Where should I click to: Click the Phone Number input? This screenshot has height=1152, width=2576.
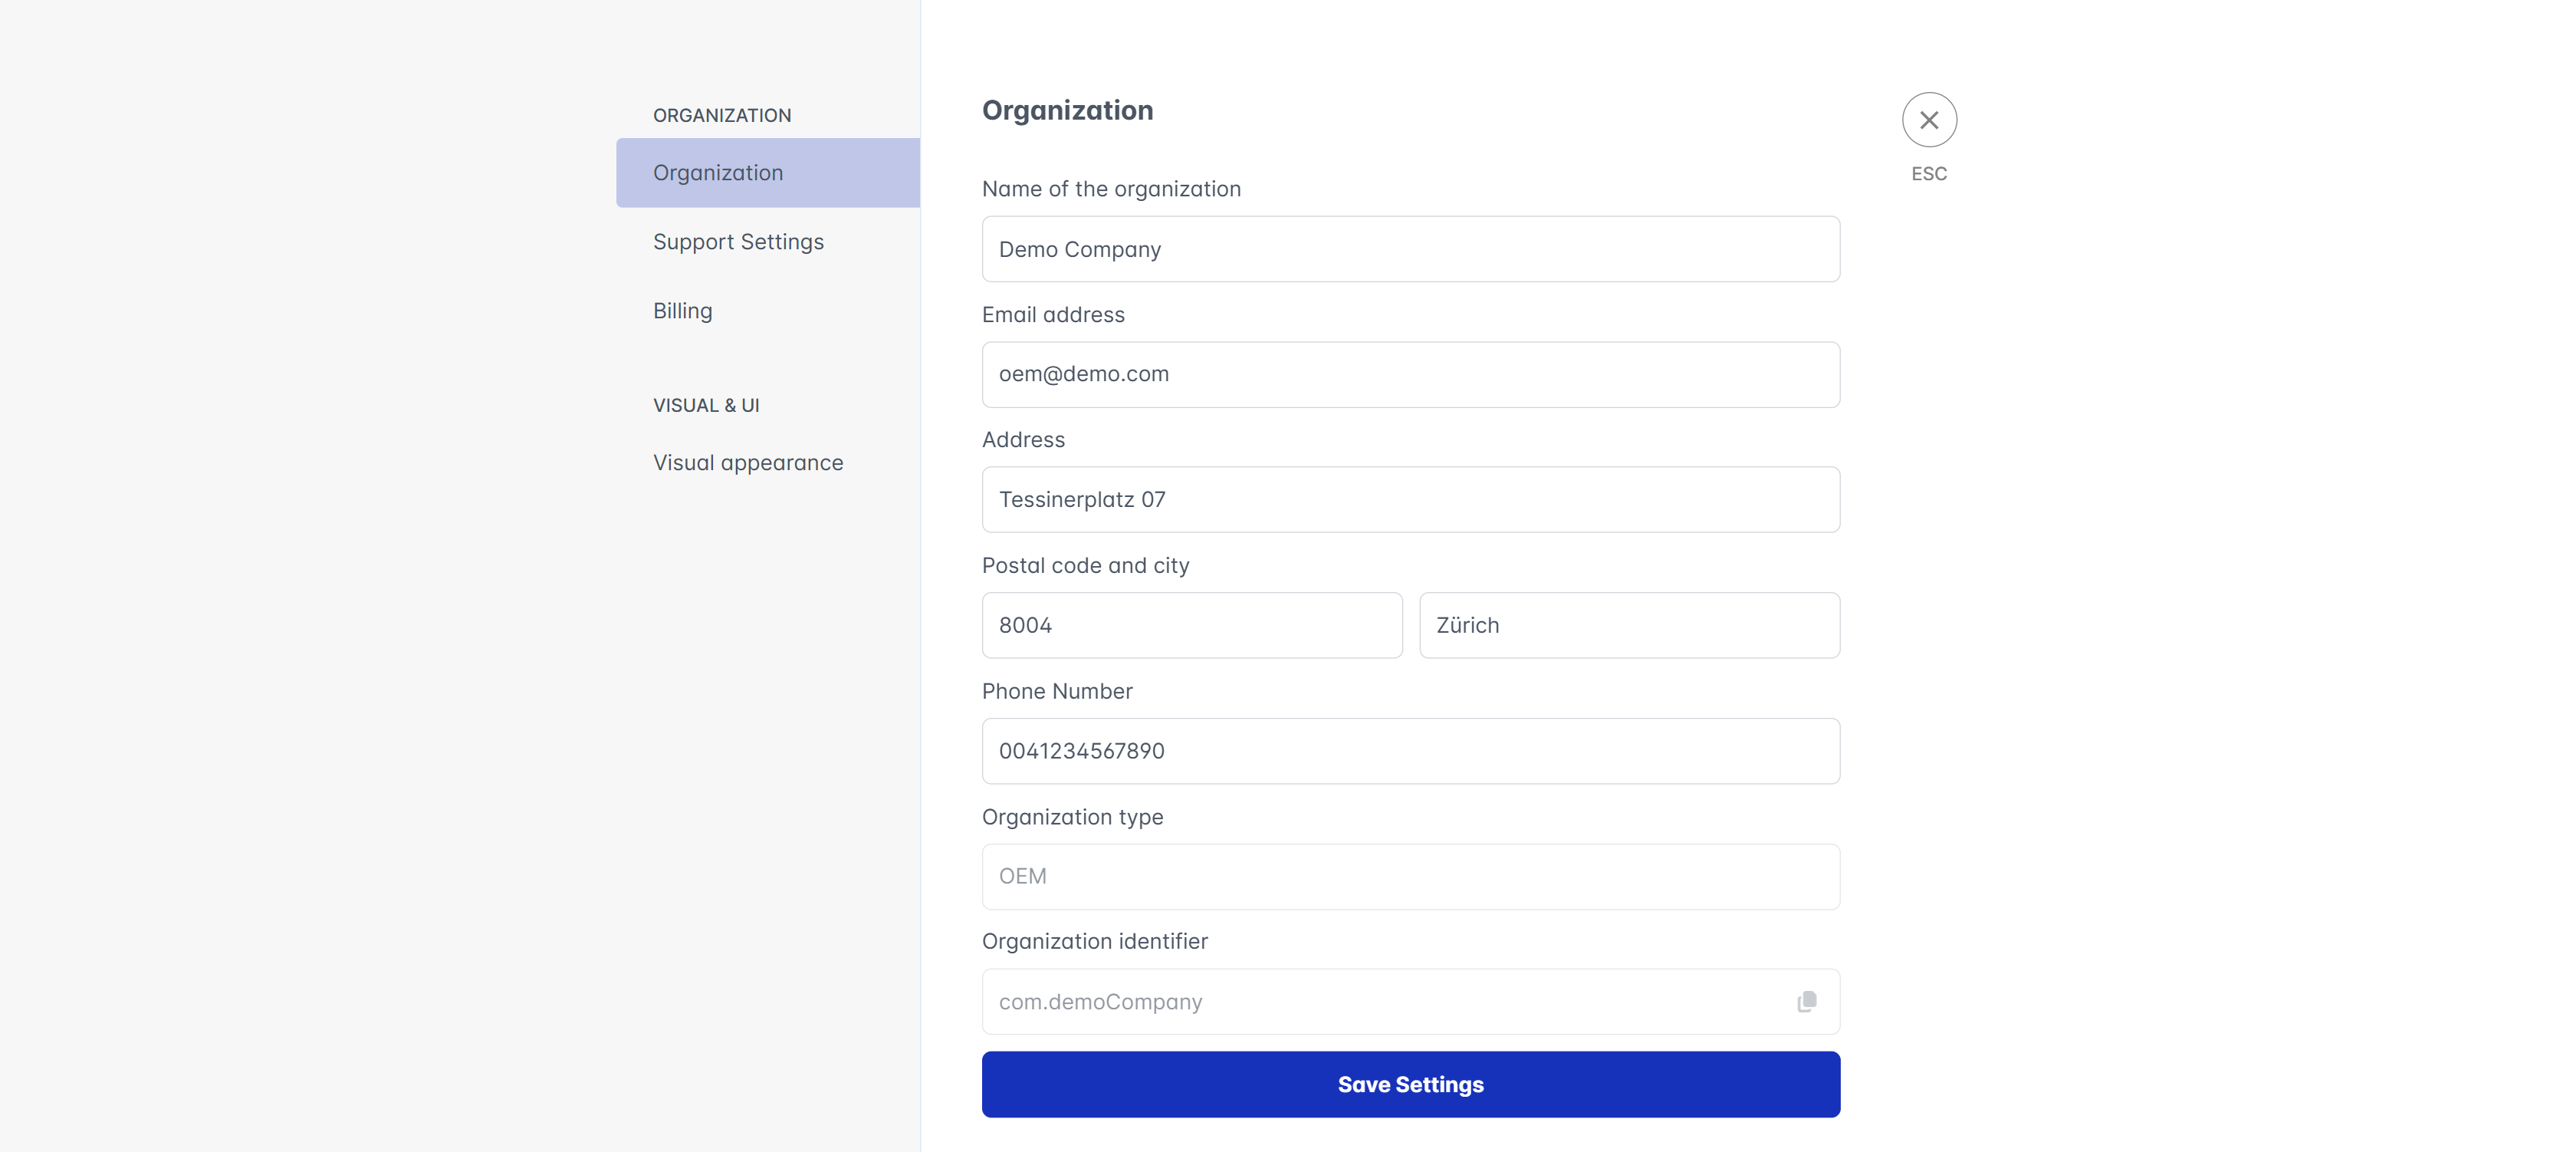(x=1409, y=751)
